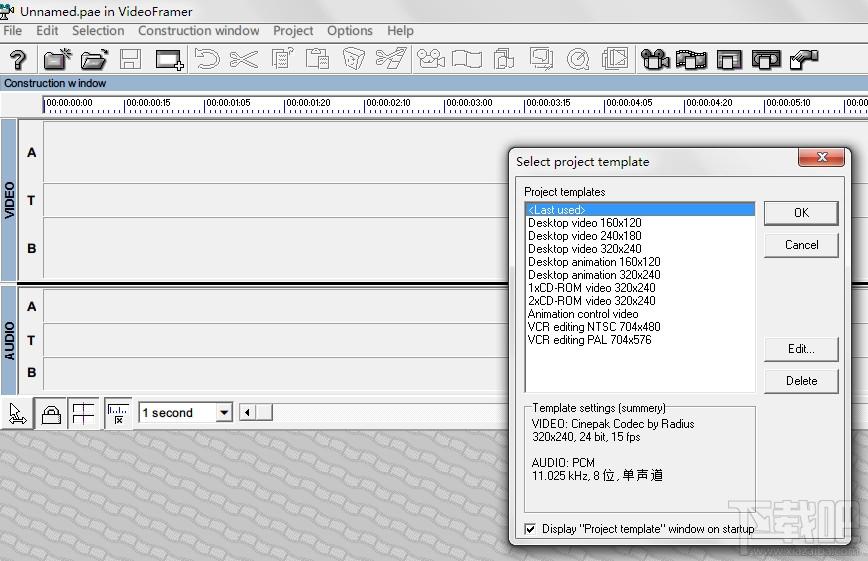Viewport: 868px width, 561px height.
Task: Open the Construction window menu
Action: tap(198, 30)
